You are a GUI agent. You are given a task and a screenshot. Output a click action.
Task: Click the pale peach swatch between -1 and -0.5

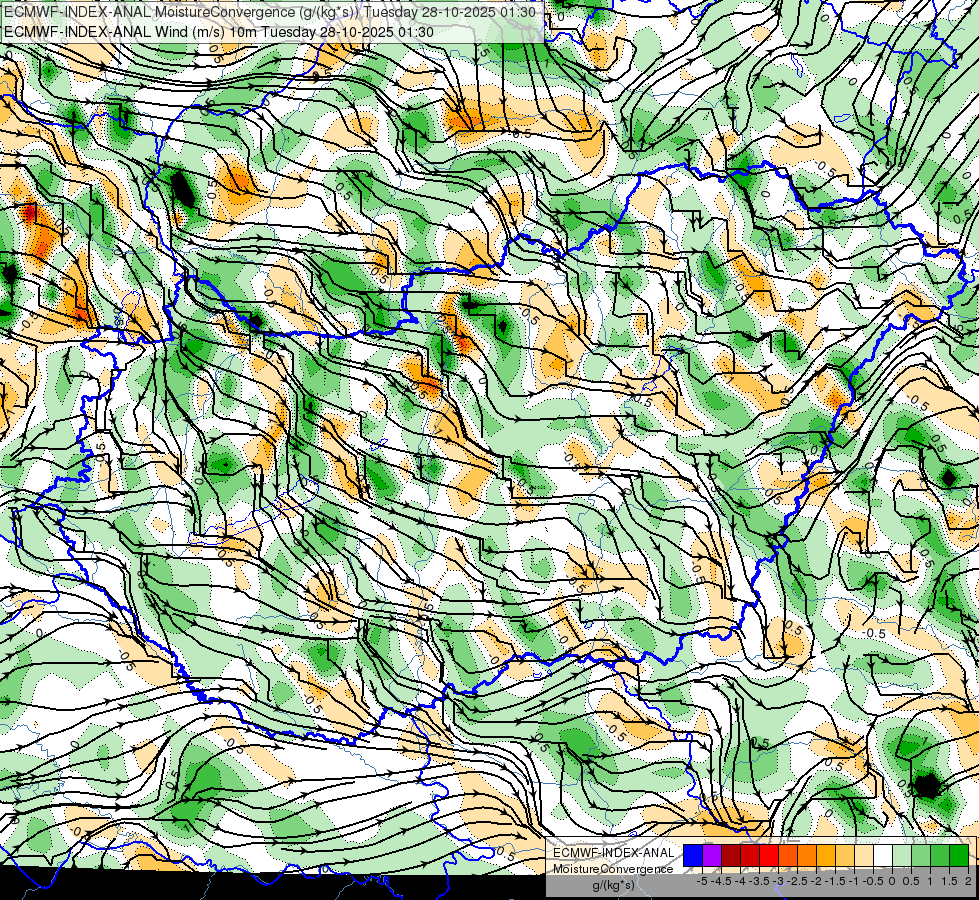pos(864,855)
